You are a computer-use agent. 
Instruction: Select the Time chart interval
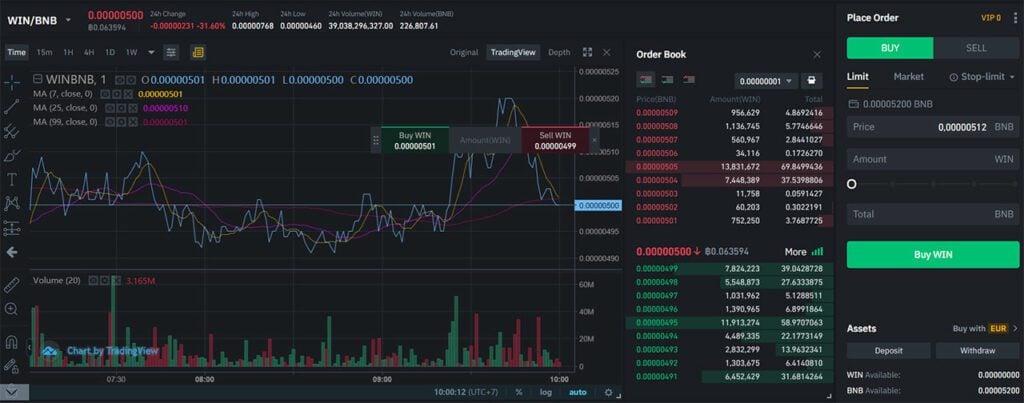click(x=17, y=52)
